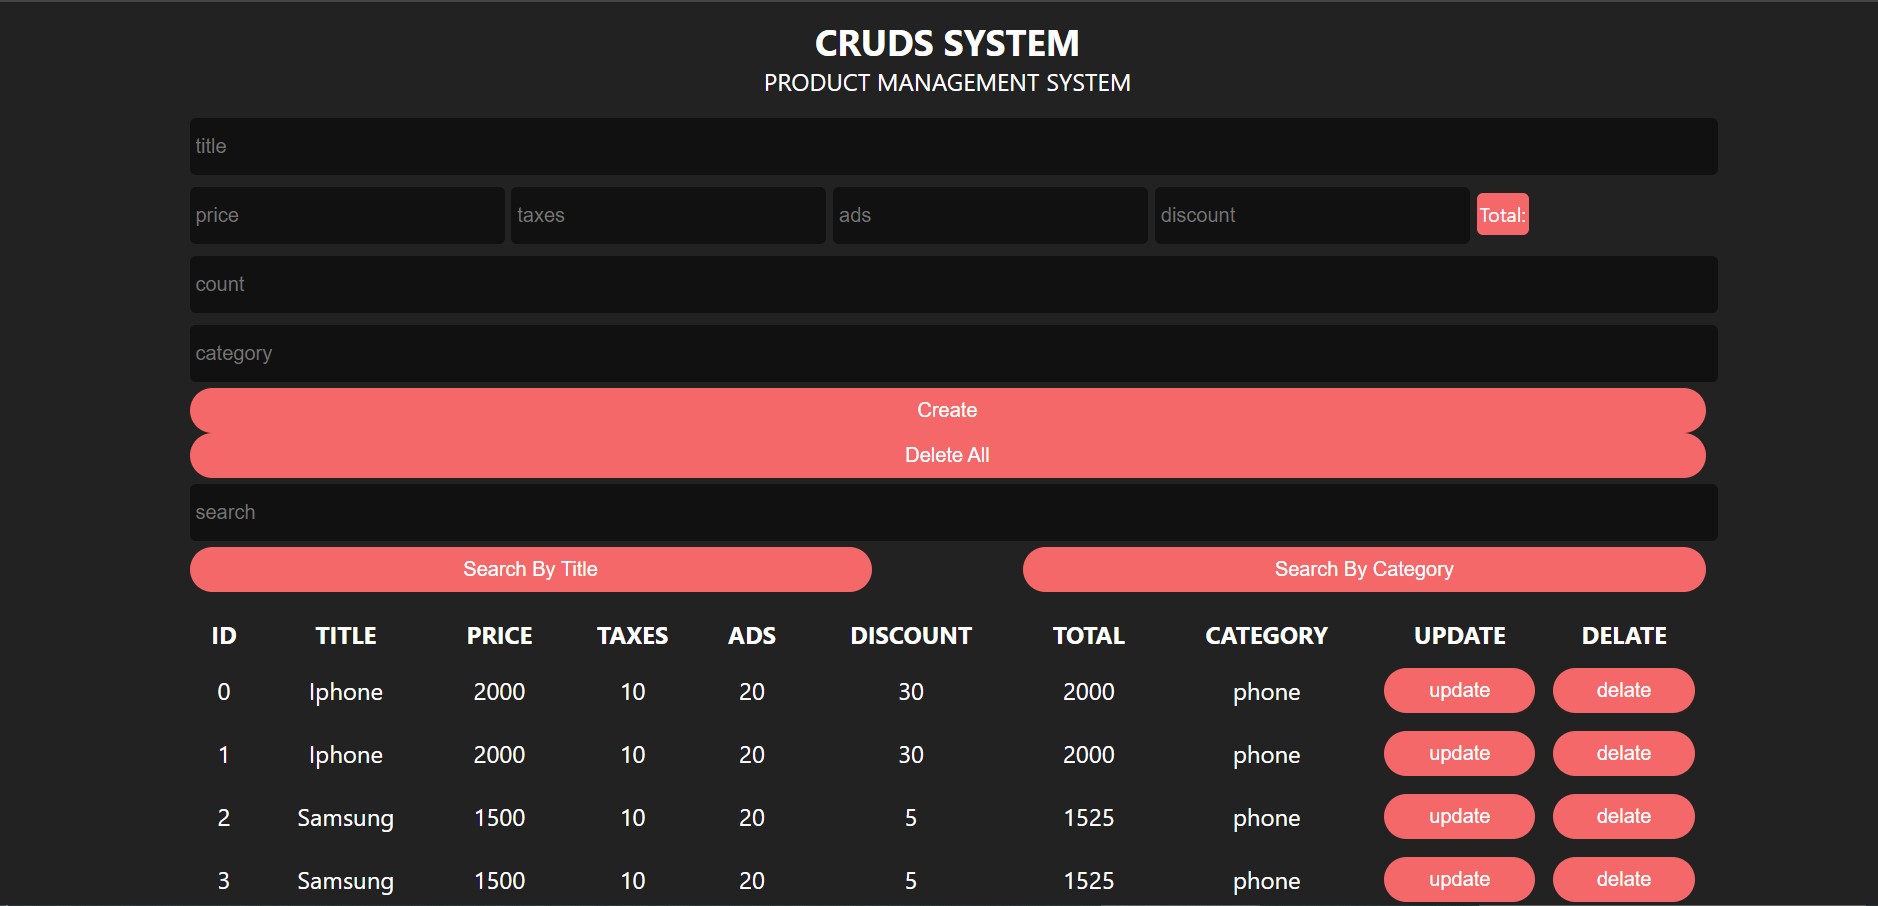Update the Samsung product with ID 3
This screenshot has width=1878, height=906.
[1459, 879]
